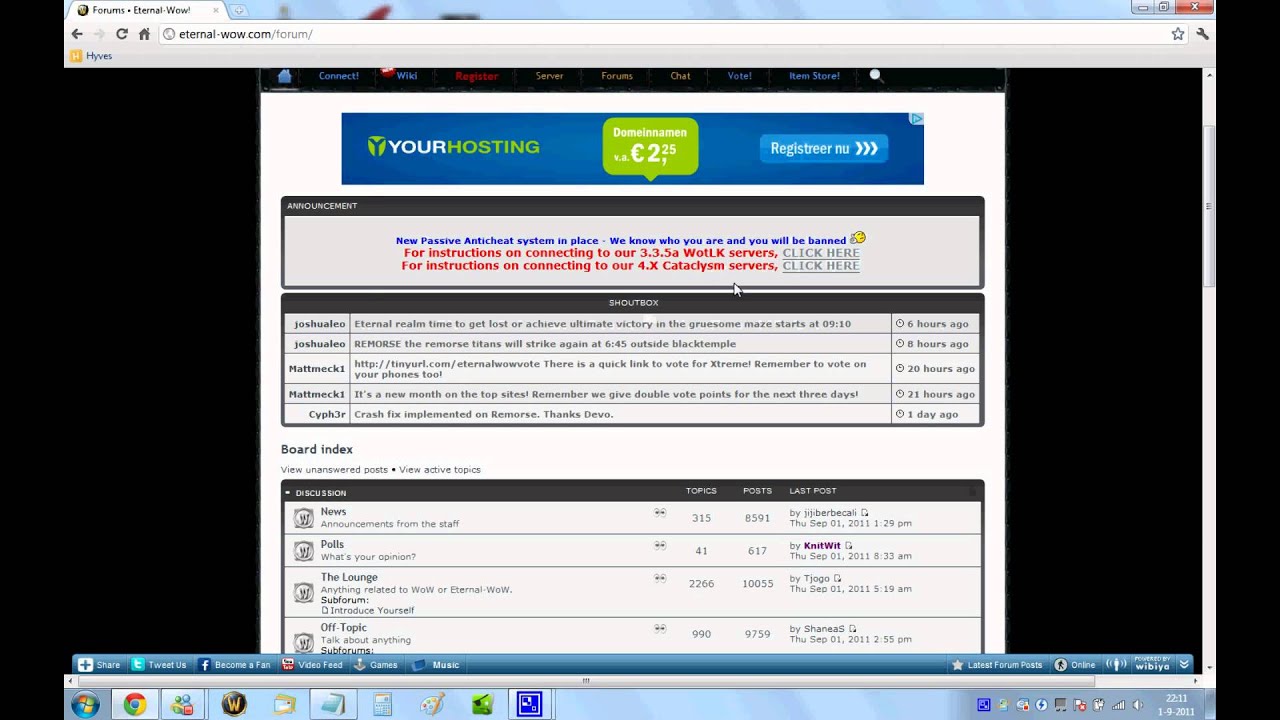Open the Vote! nav item

(740, 76)
